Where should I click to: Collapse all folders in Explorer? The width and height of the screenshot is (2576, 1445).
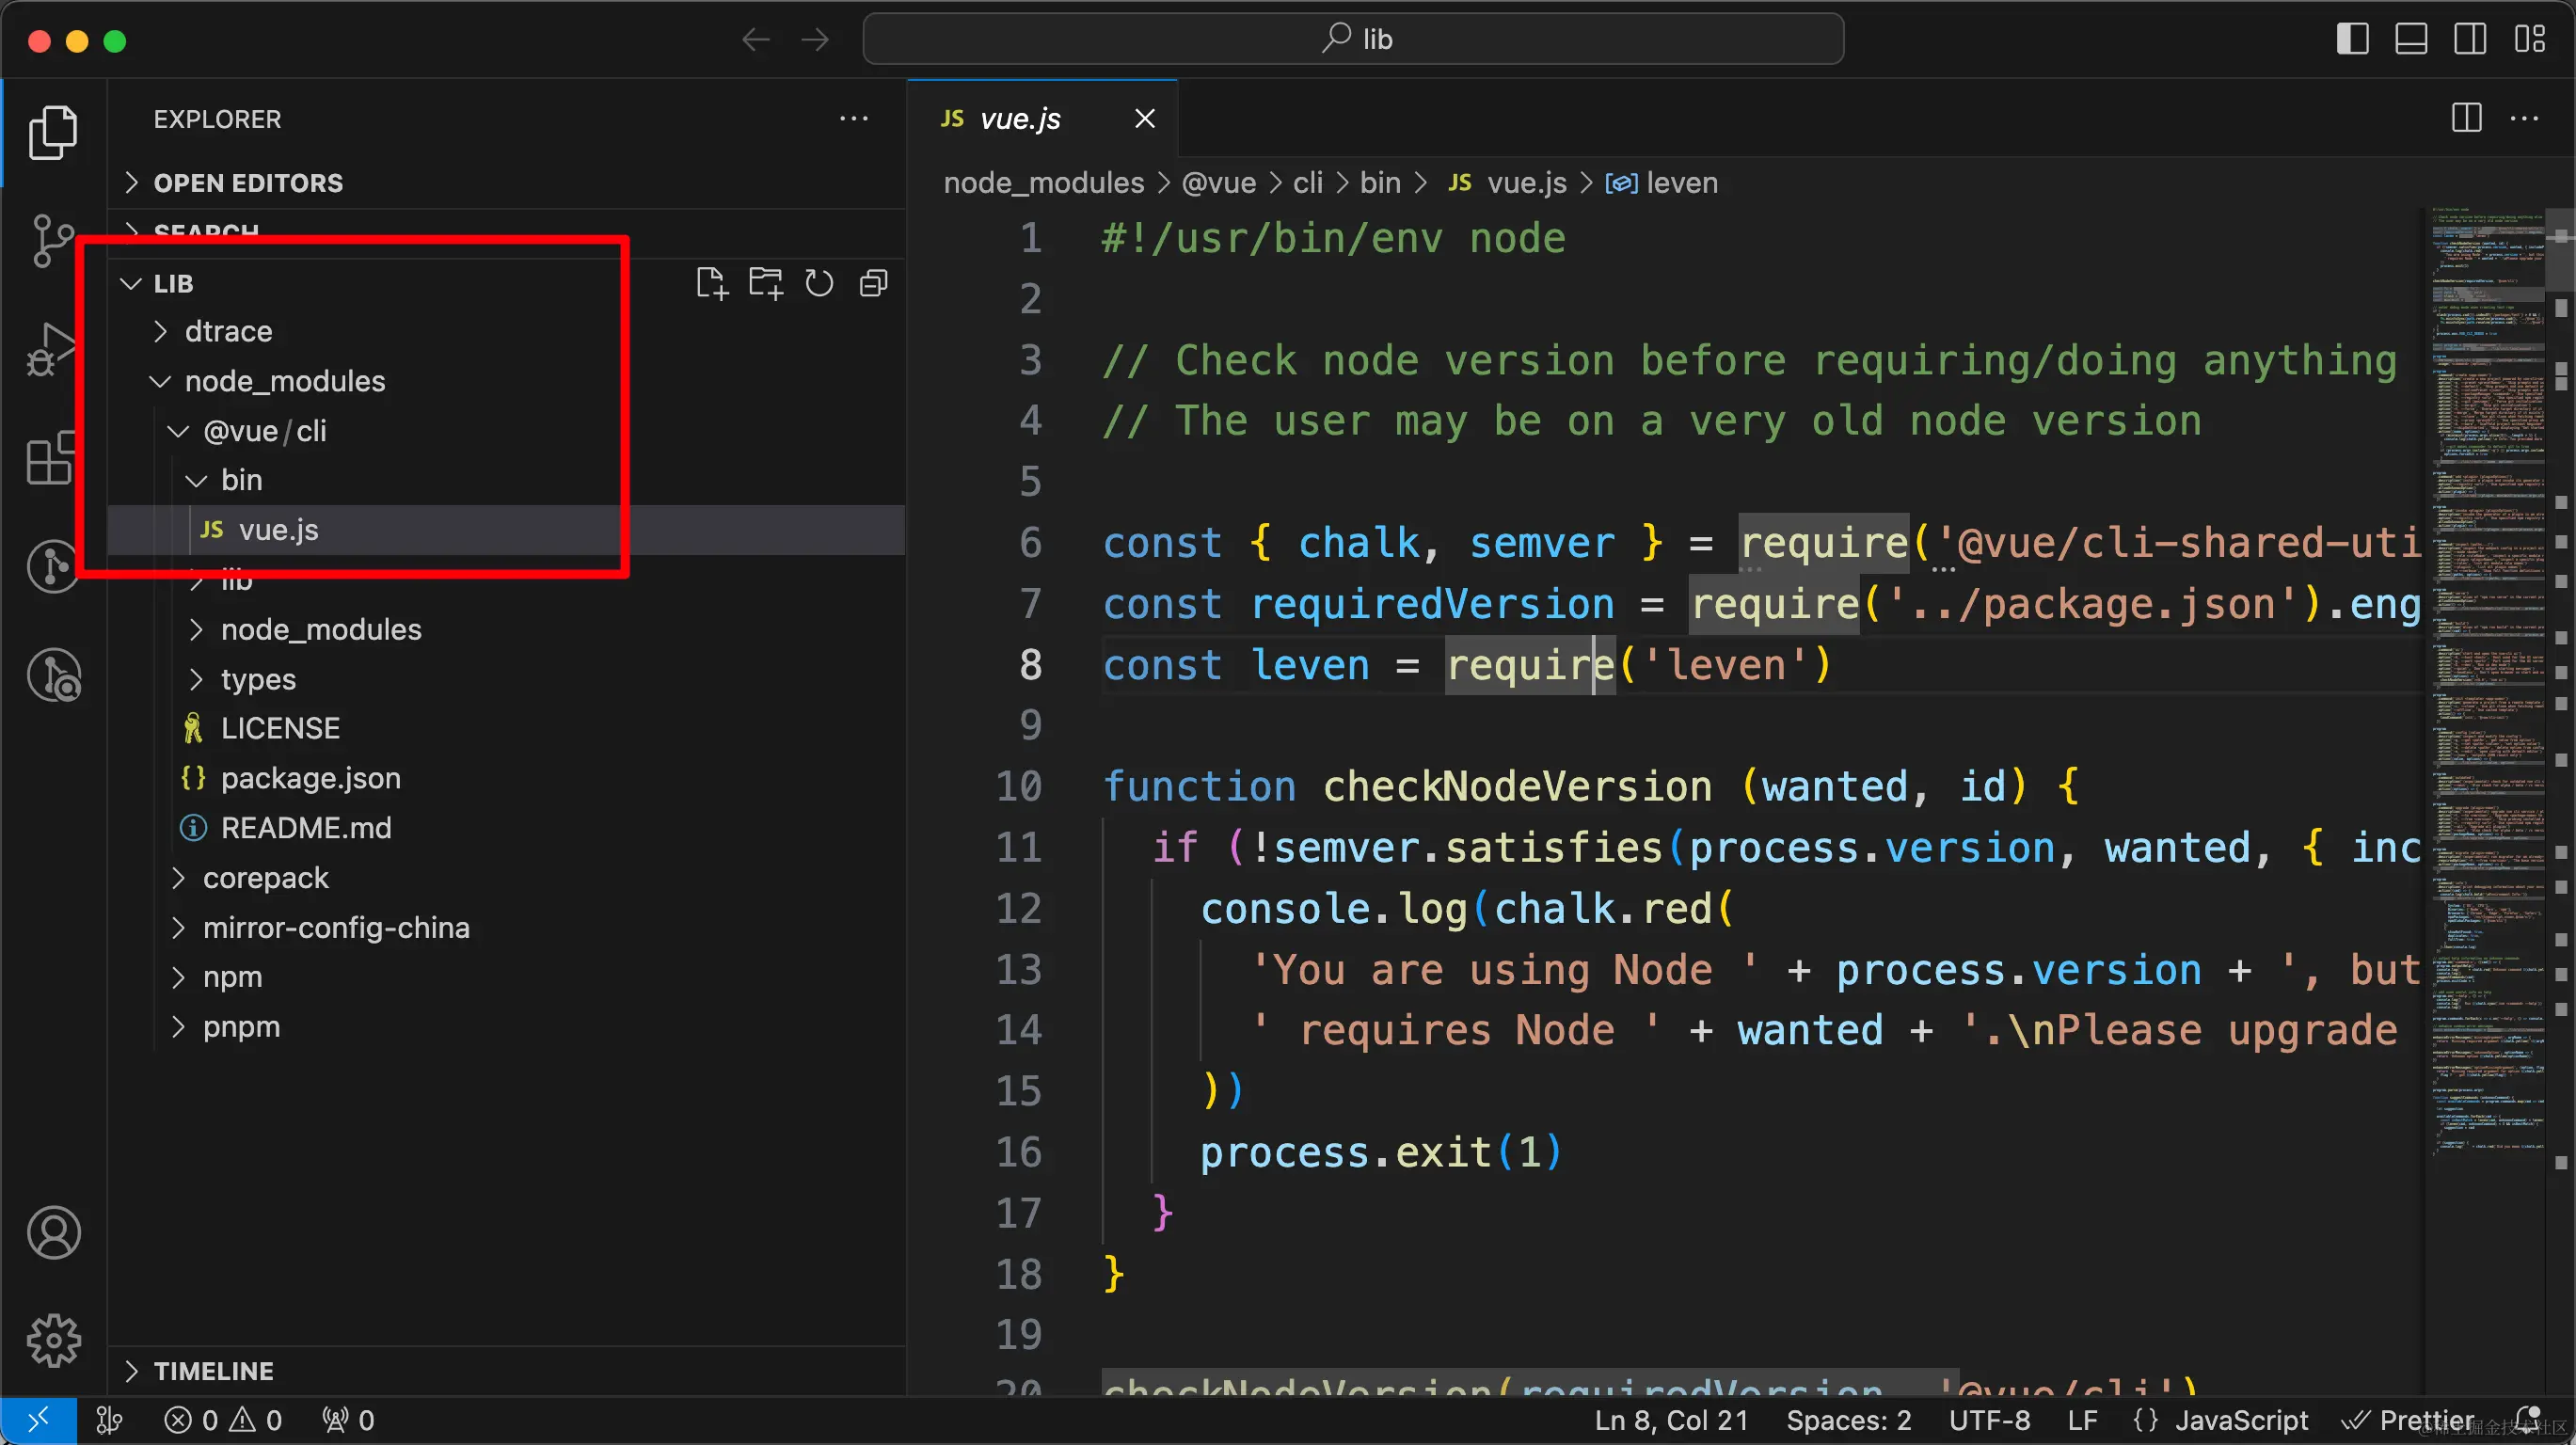873,283
